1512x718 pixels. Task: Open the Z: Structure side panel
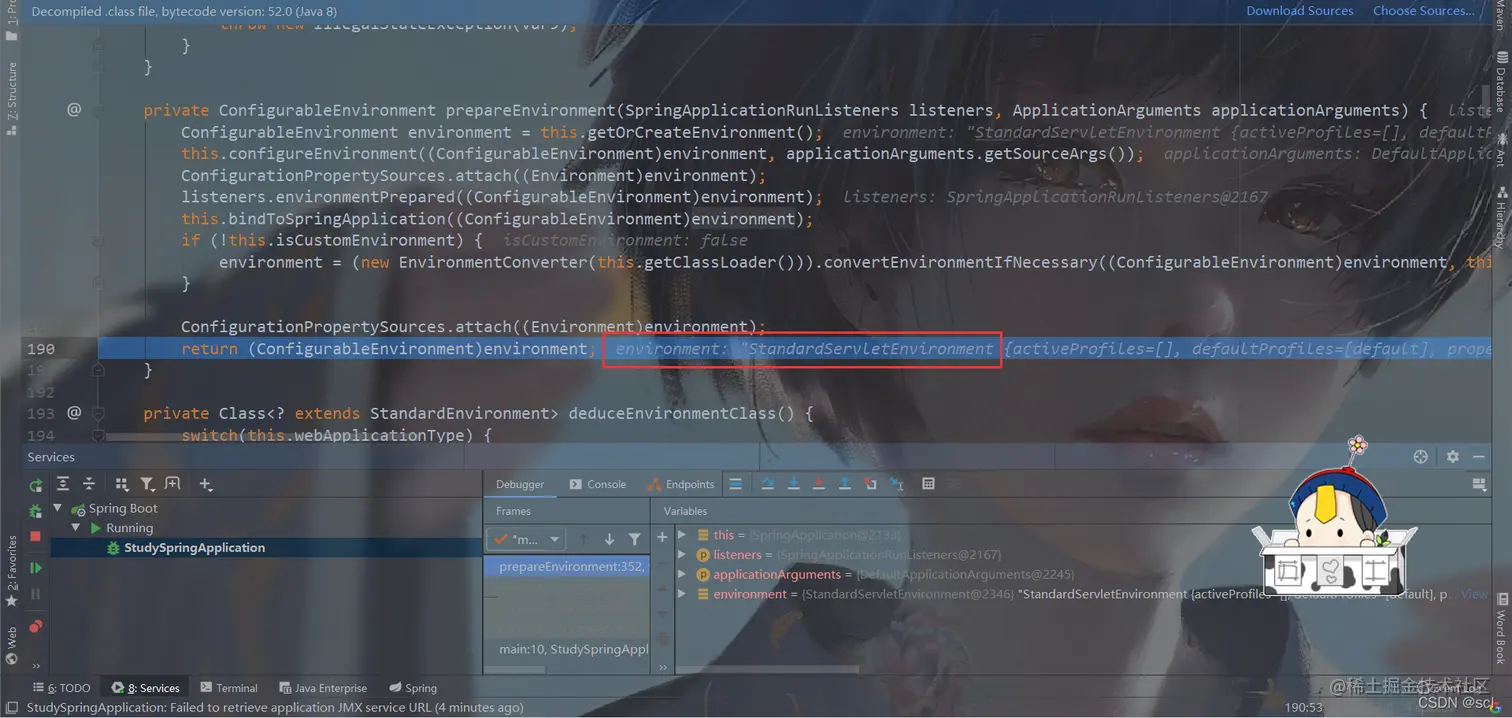tap(11, 98)
